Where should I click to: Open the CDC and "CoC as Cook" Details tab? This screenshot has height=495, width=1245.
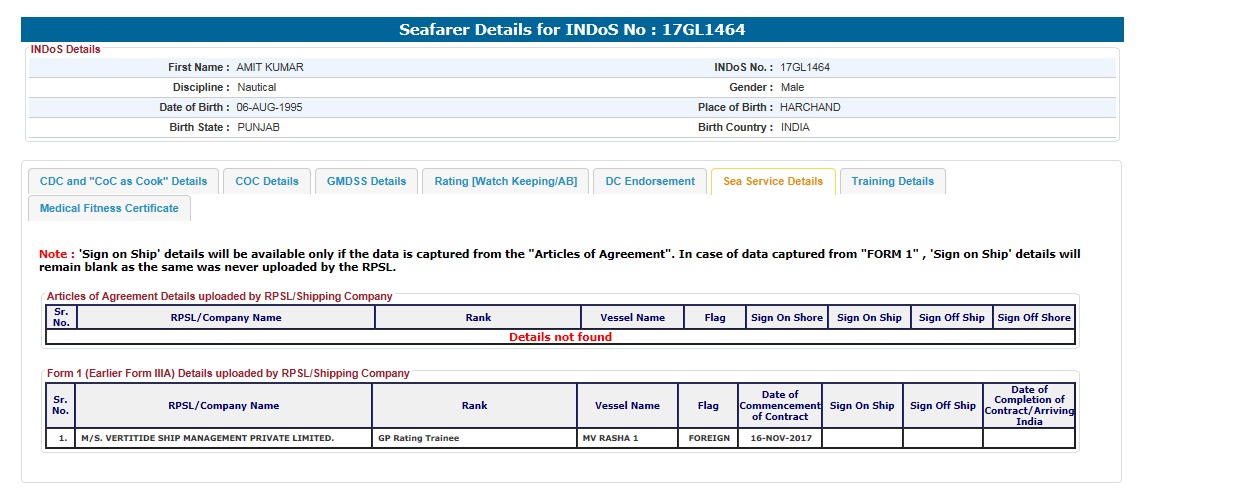123,181
